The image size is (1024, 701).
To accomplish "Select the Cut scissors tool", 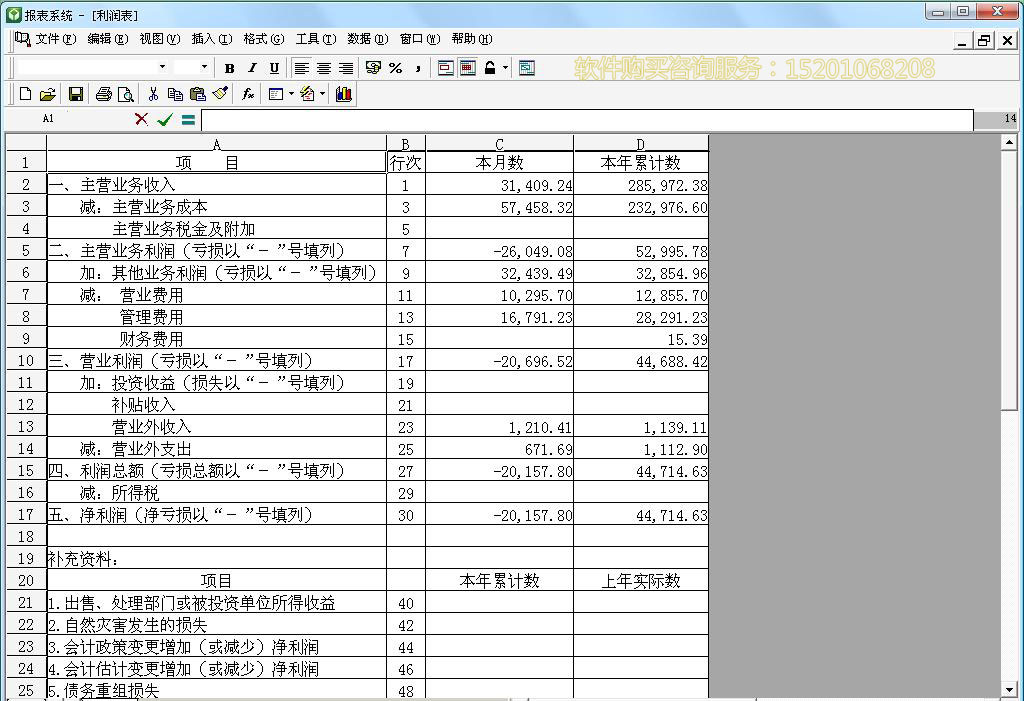I will pyautogui.click(x=153, y=93).
